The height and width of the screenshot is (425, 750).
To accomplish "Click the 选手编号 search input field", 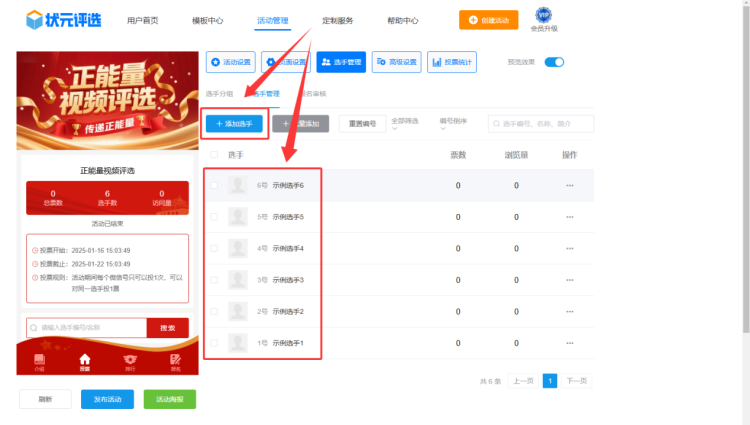I will (545, 123).
